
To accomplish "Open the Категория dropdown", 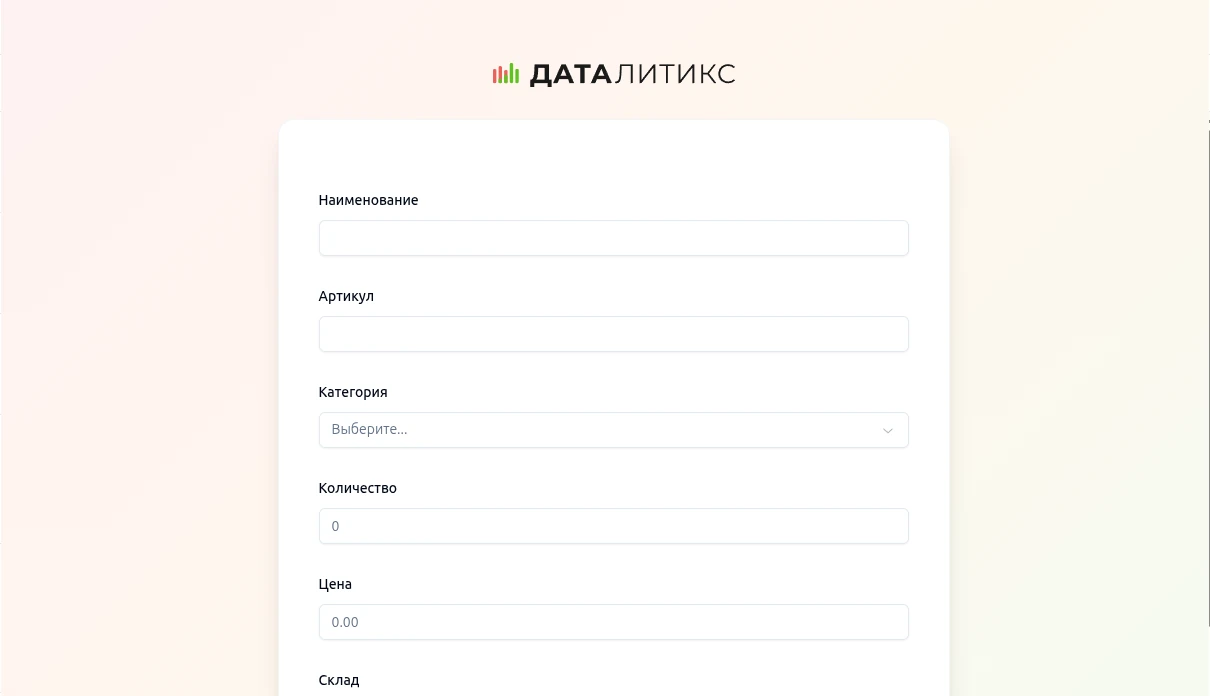I will (x=613, y=430).
